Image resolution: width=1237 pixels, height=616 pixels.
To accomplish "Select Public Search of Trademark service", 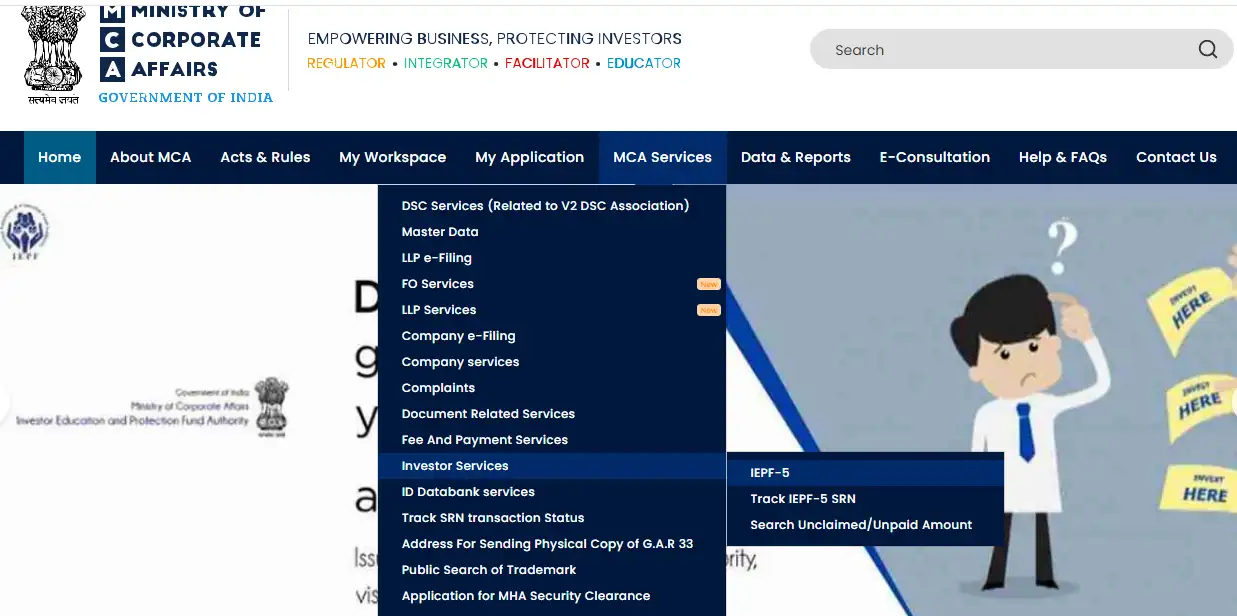I will (489, 569).
